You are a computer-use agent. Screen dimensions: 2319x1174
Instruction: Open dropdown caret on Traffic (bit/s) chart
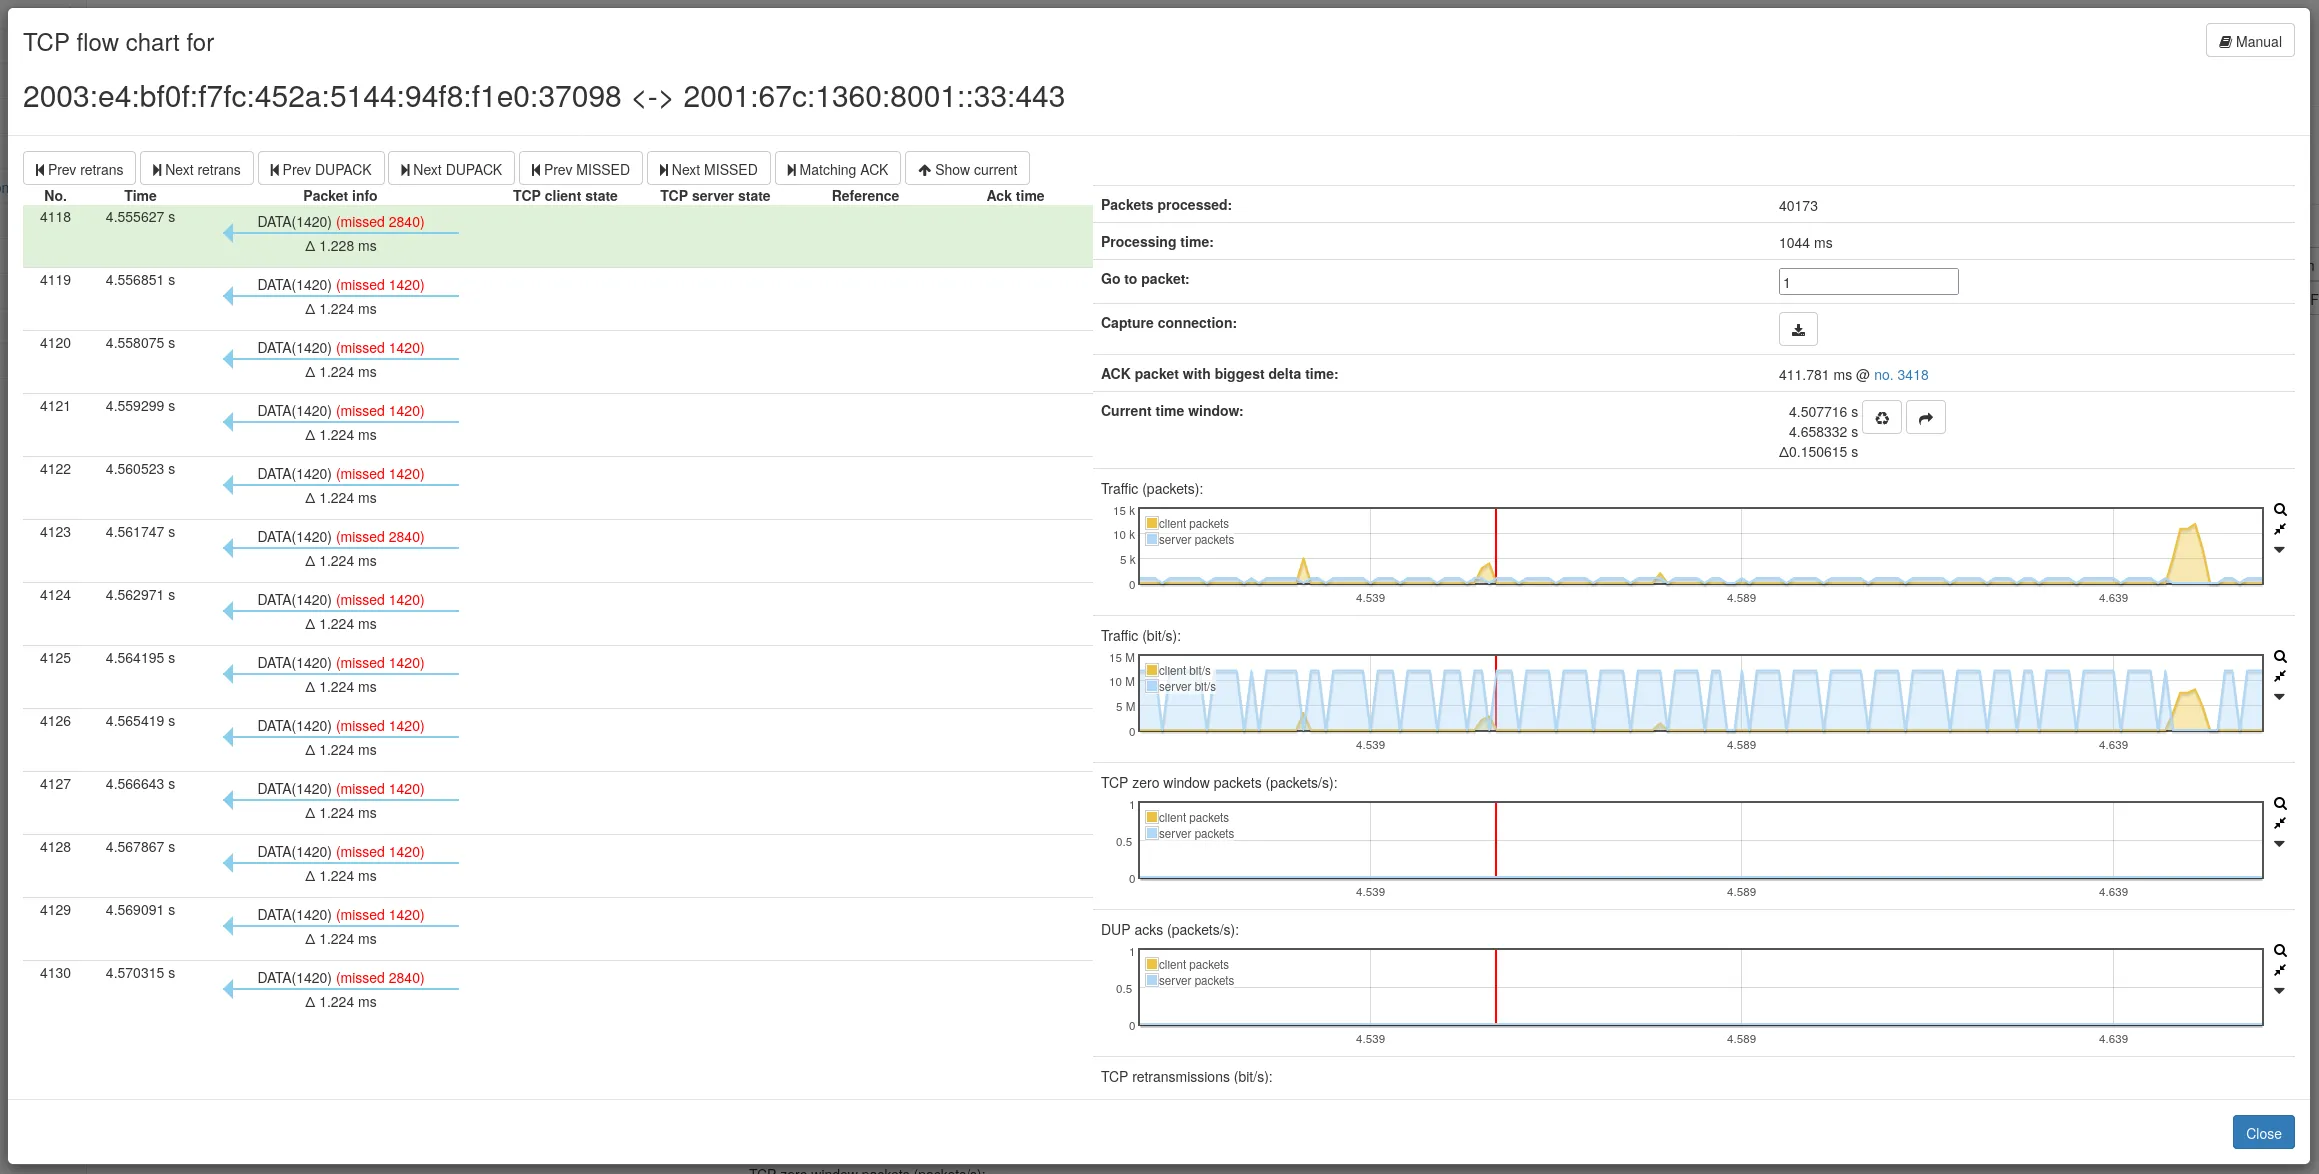(x=2280, y=697)
